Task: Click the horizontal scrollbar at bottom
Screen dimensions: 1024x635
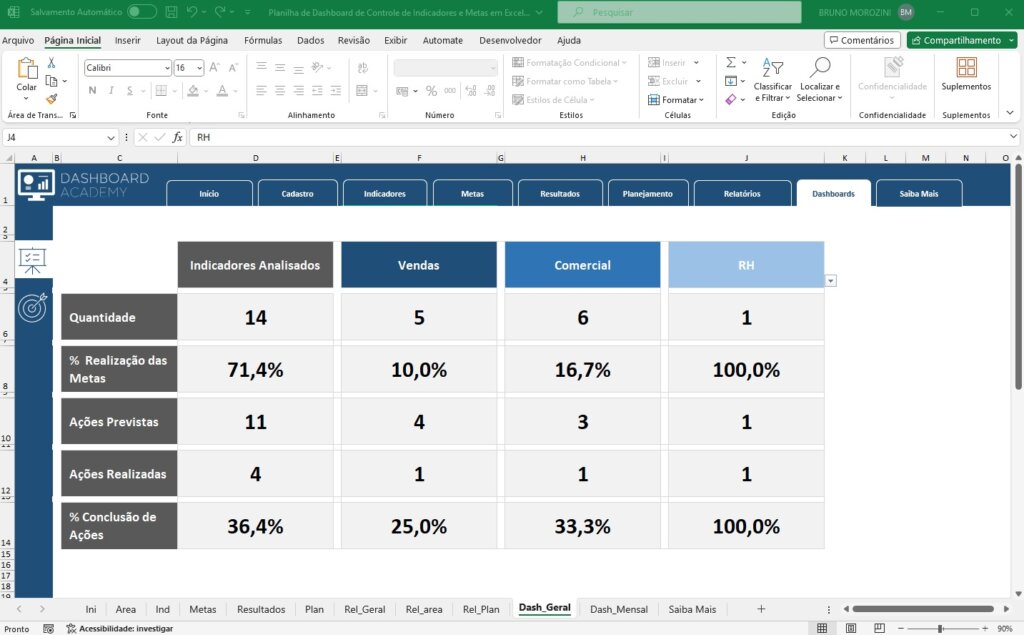Action: tap(923, 609)
